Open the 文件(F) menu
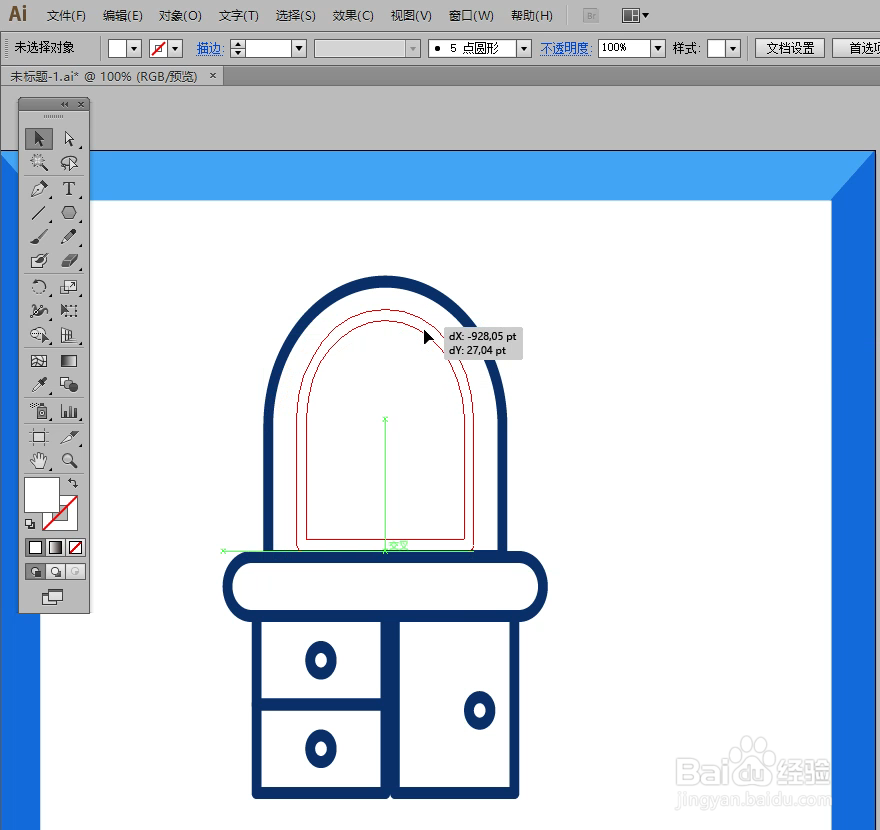 click(66, 16)
